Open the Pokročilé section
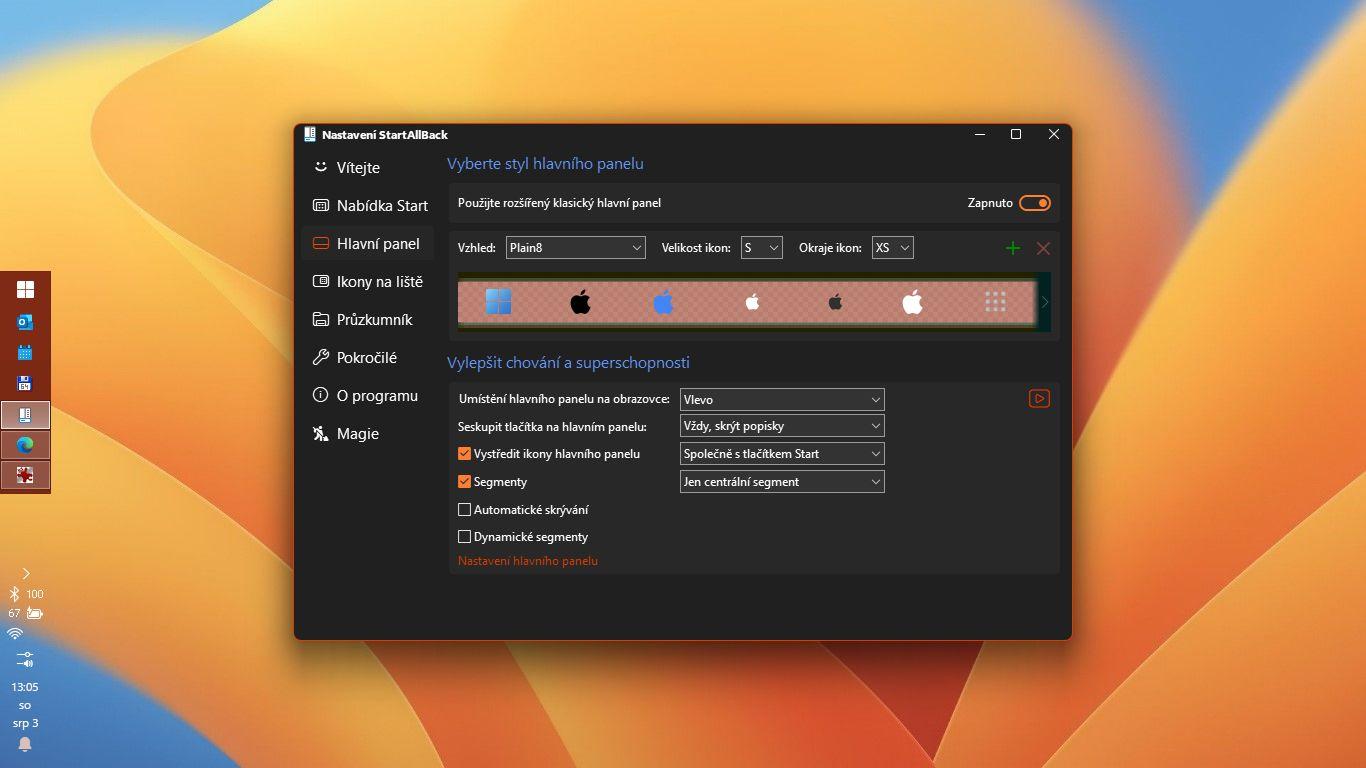The width and height of the screenshot is (1366, 768). pos(367,358)
